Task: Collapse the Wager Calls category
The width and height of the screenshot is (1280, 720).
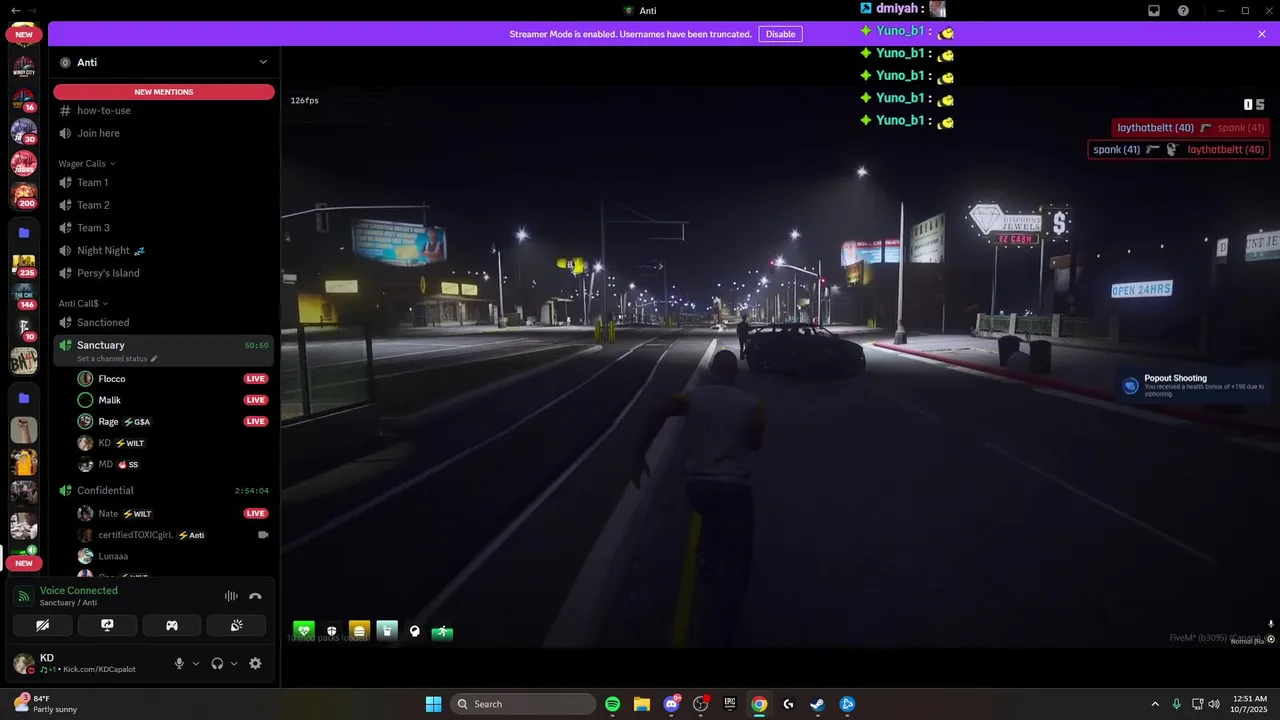Action: [87, 163]
